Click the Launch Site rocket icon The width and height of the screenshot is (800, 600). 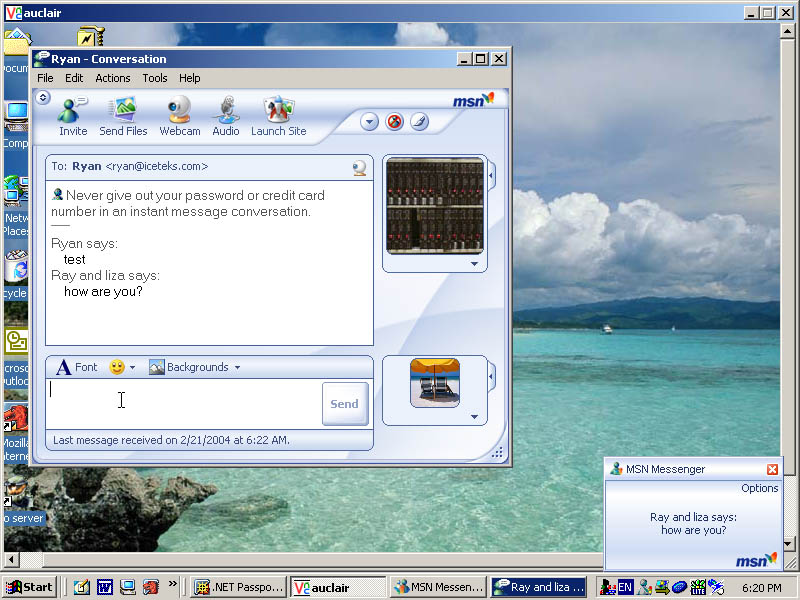click(x=278, y=116)
